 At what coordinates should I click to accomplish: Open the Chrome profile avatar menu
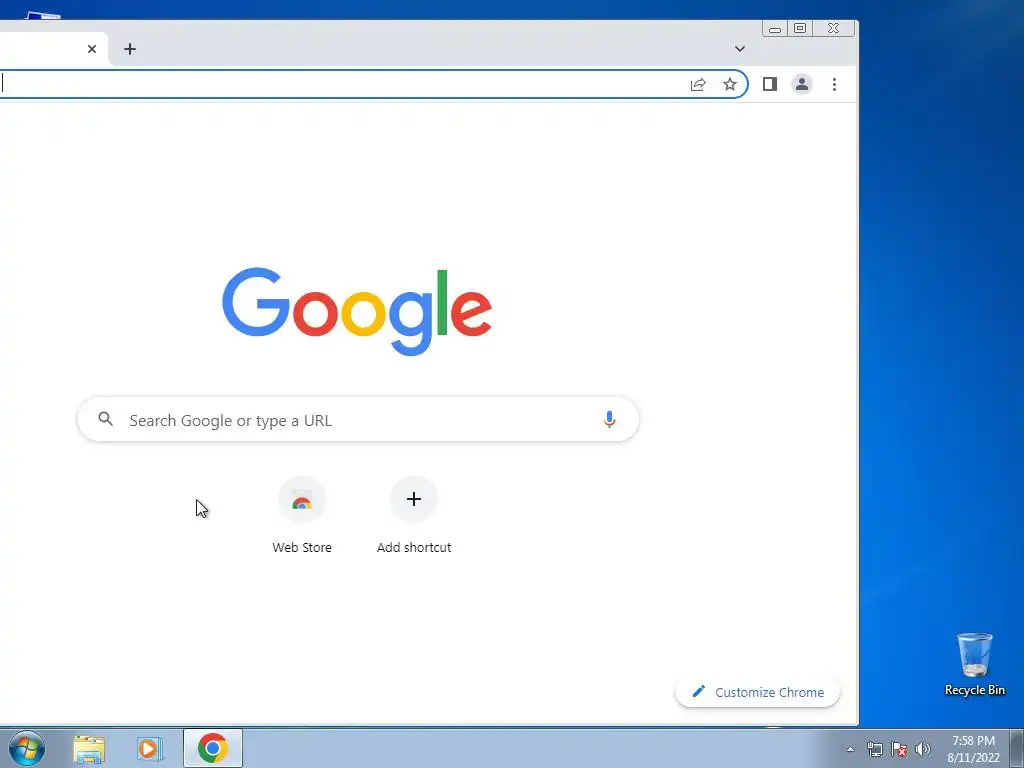(x=802, y=84)
